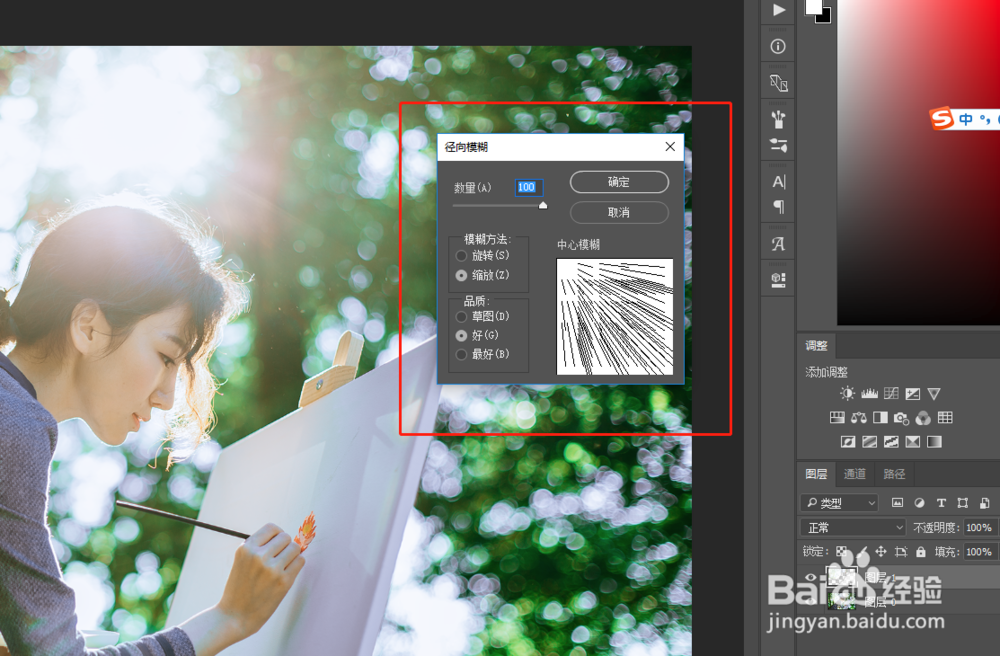Add a Levels adjustment
This screenshot has width=1000, height=656.
(x=869, y=393)
